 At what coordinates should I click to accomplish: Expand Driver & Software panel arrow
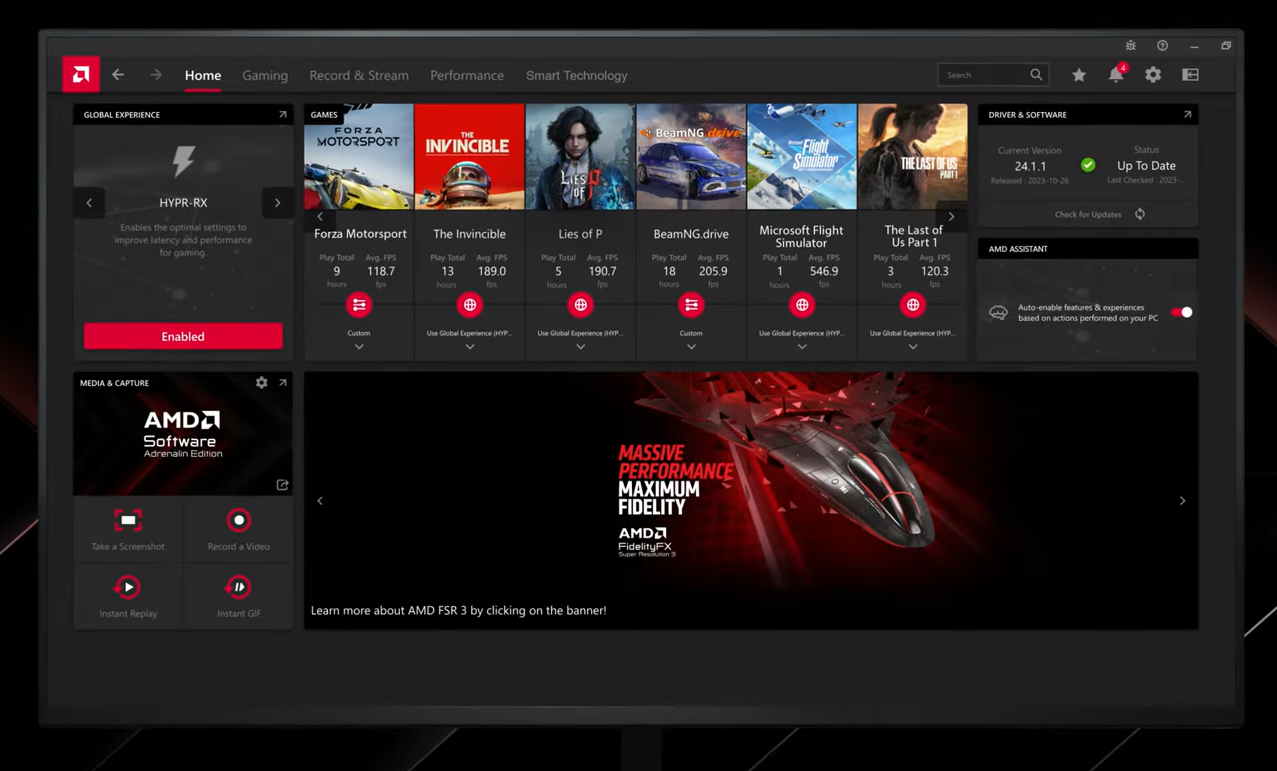click(x=1187, y=115)
